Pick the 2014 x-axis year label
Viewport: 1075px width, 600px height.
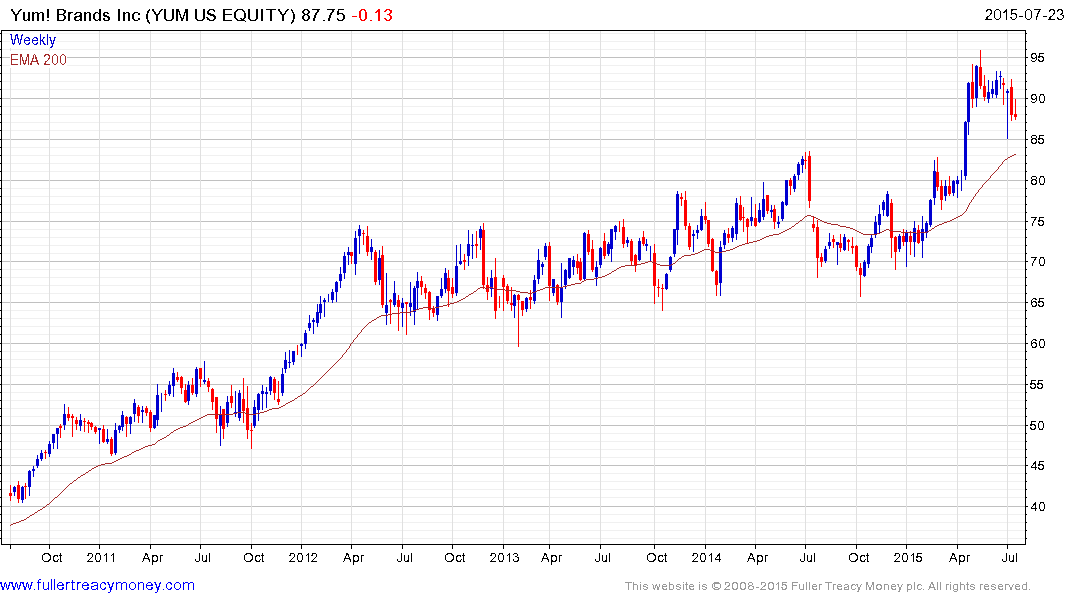pyautogui.click(x=707, y=557)
